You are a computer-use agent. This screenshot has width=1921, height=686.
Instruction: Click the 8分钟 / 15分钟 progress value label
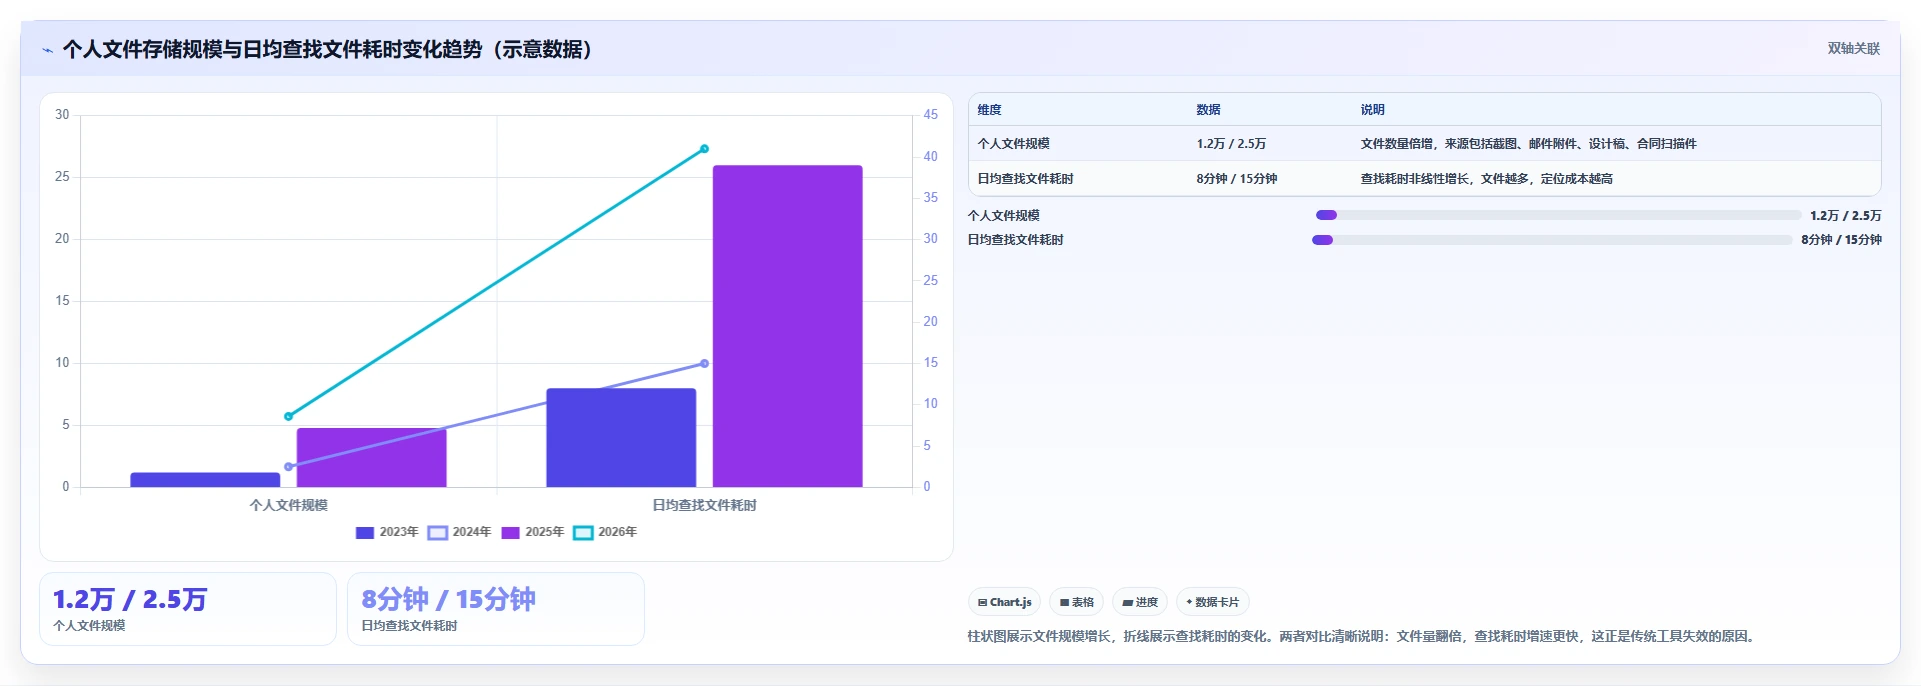pos(1842,240)
